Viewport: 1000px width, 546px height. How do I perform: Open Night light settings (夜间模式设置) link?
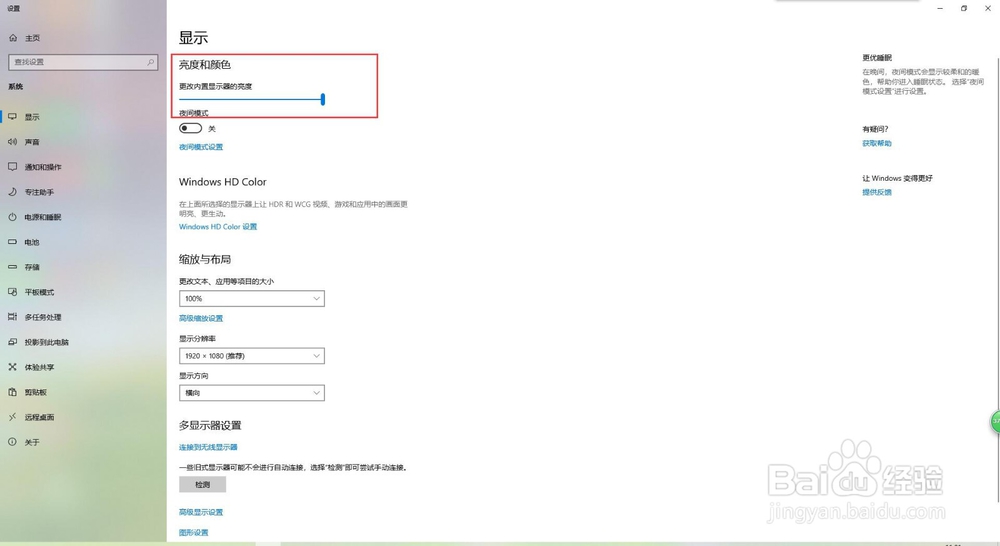201,147
